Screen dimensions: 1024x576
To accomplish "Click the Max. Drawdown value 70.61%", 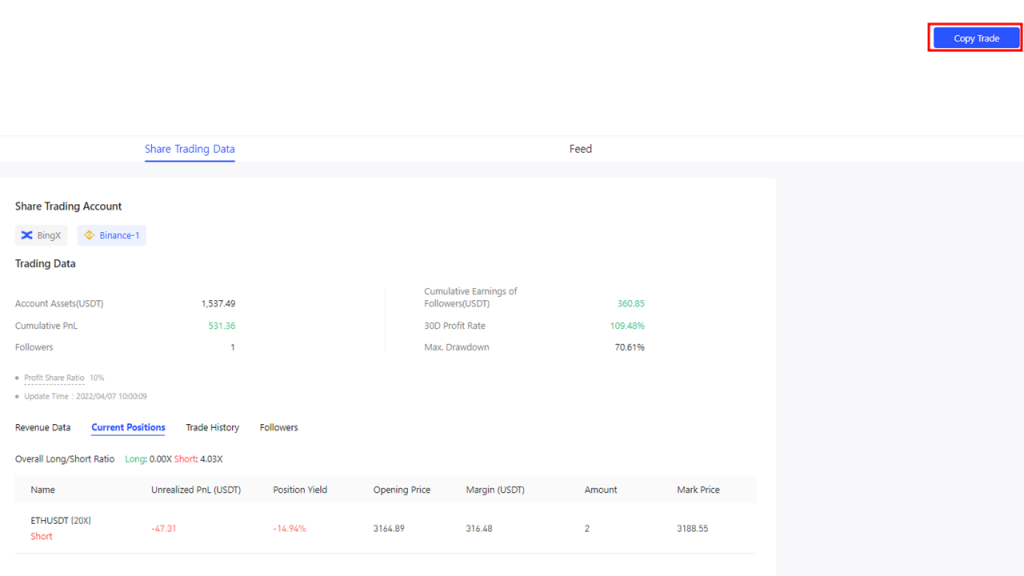I will tap(630, 347).
